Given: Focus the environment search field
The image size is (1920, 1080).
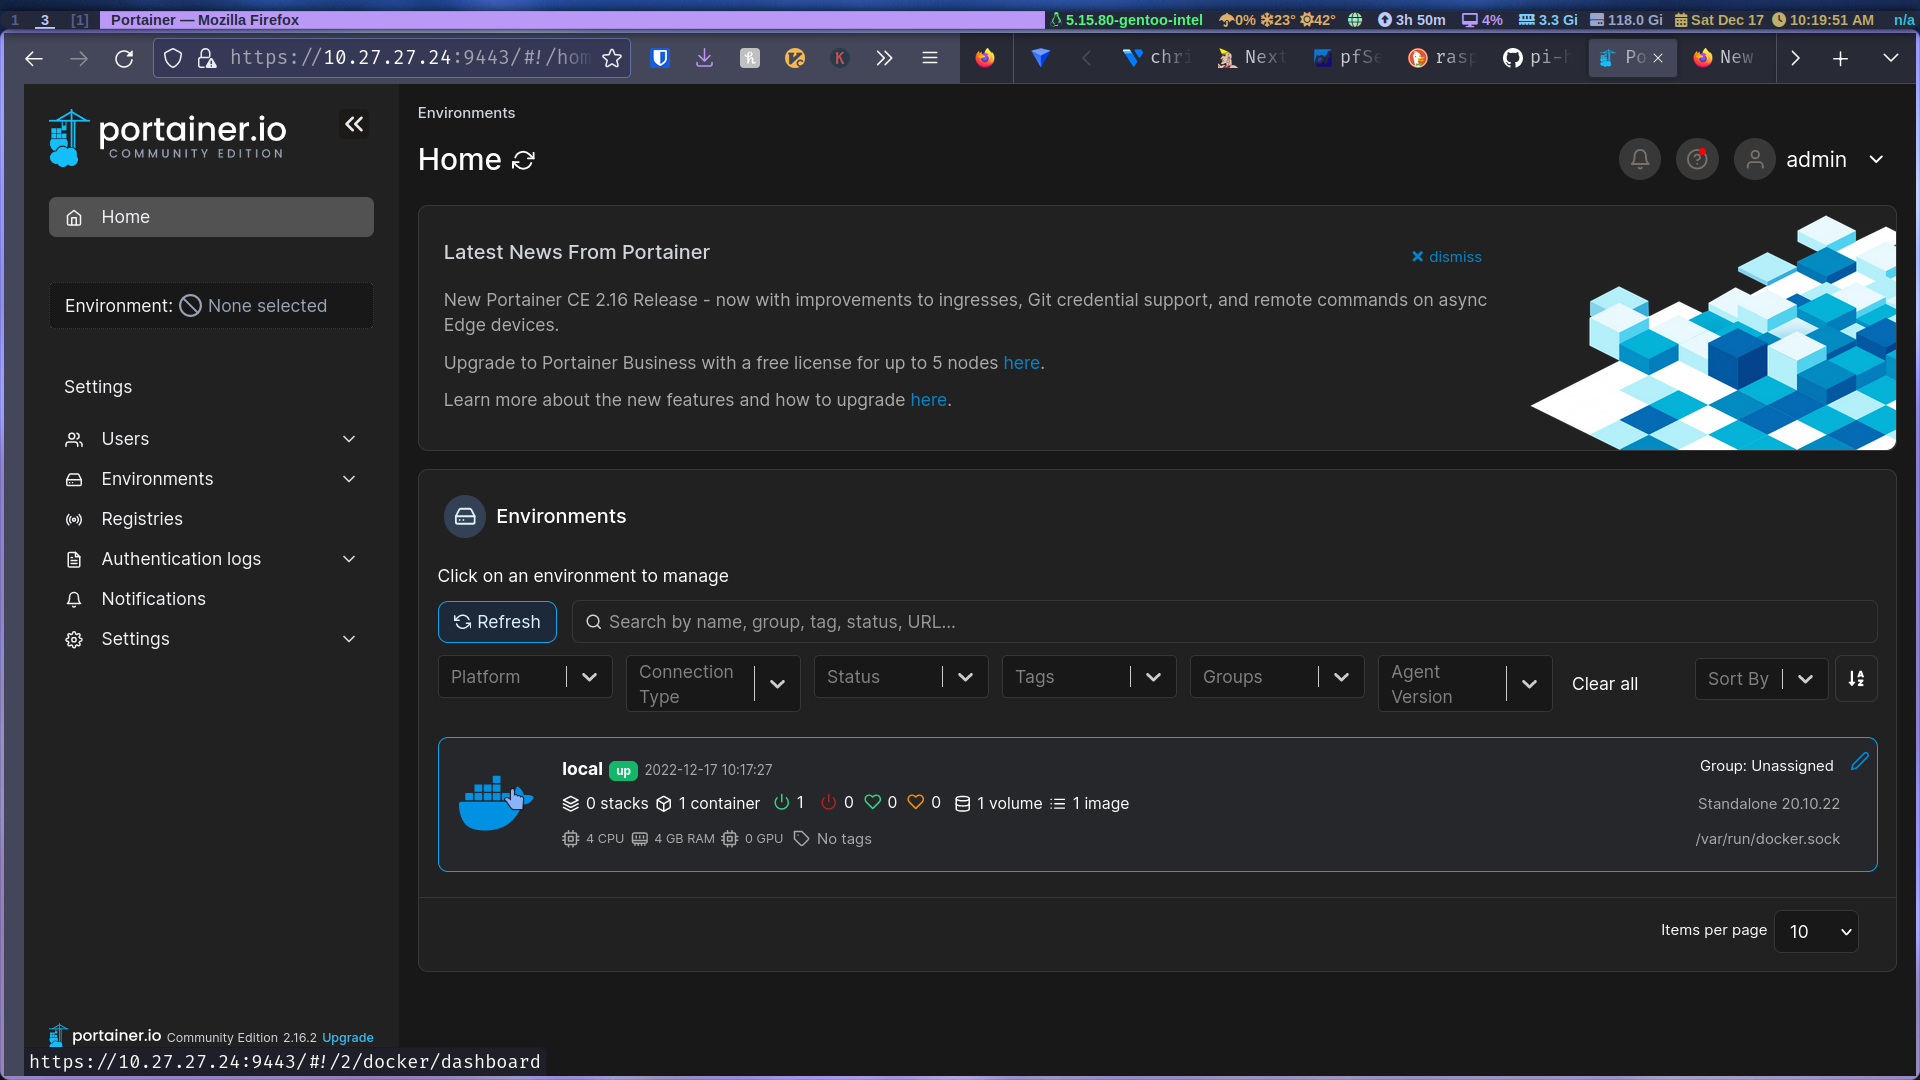Looking at the screenshot, I should tap(1224, 622).
